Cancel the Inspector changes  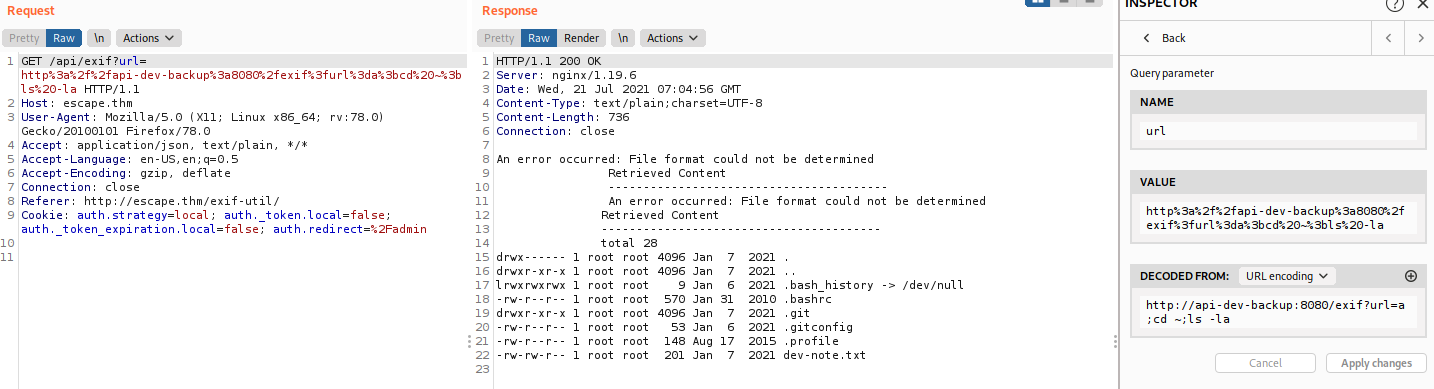(1266, 363)
